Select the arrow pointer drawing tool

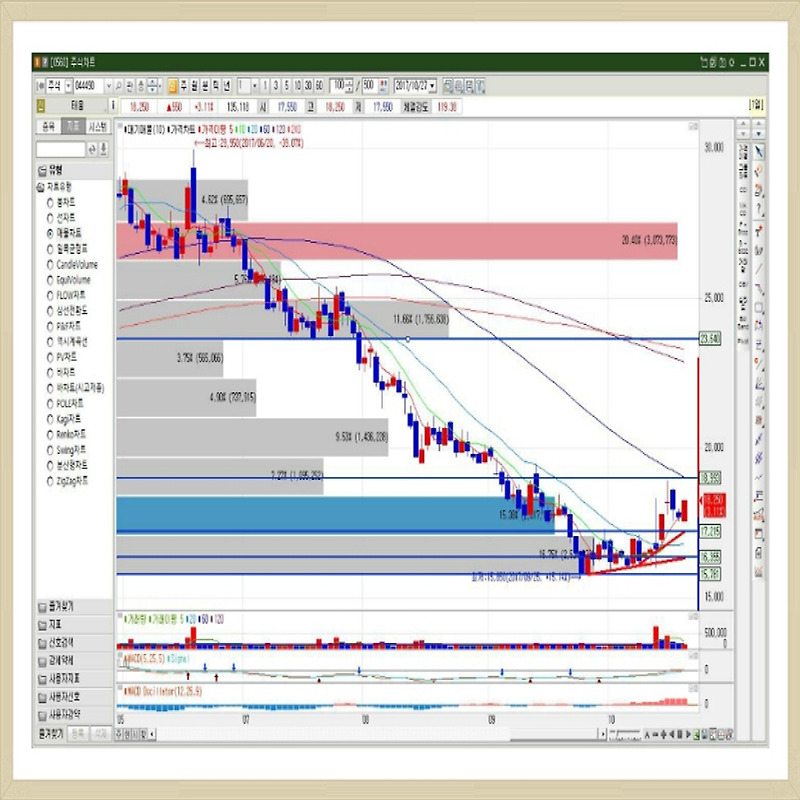tap(758, 151)
